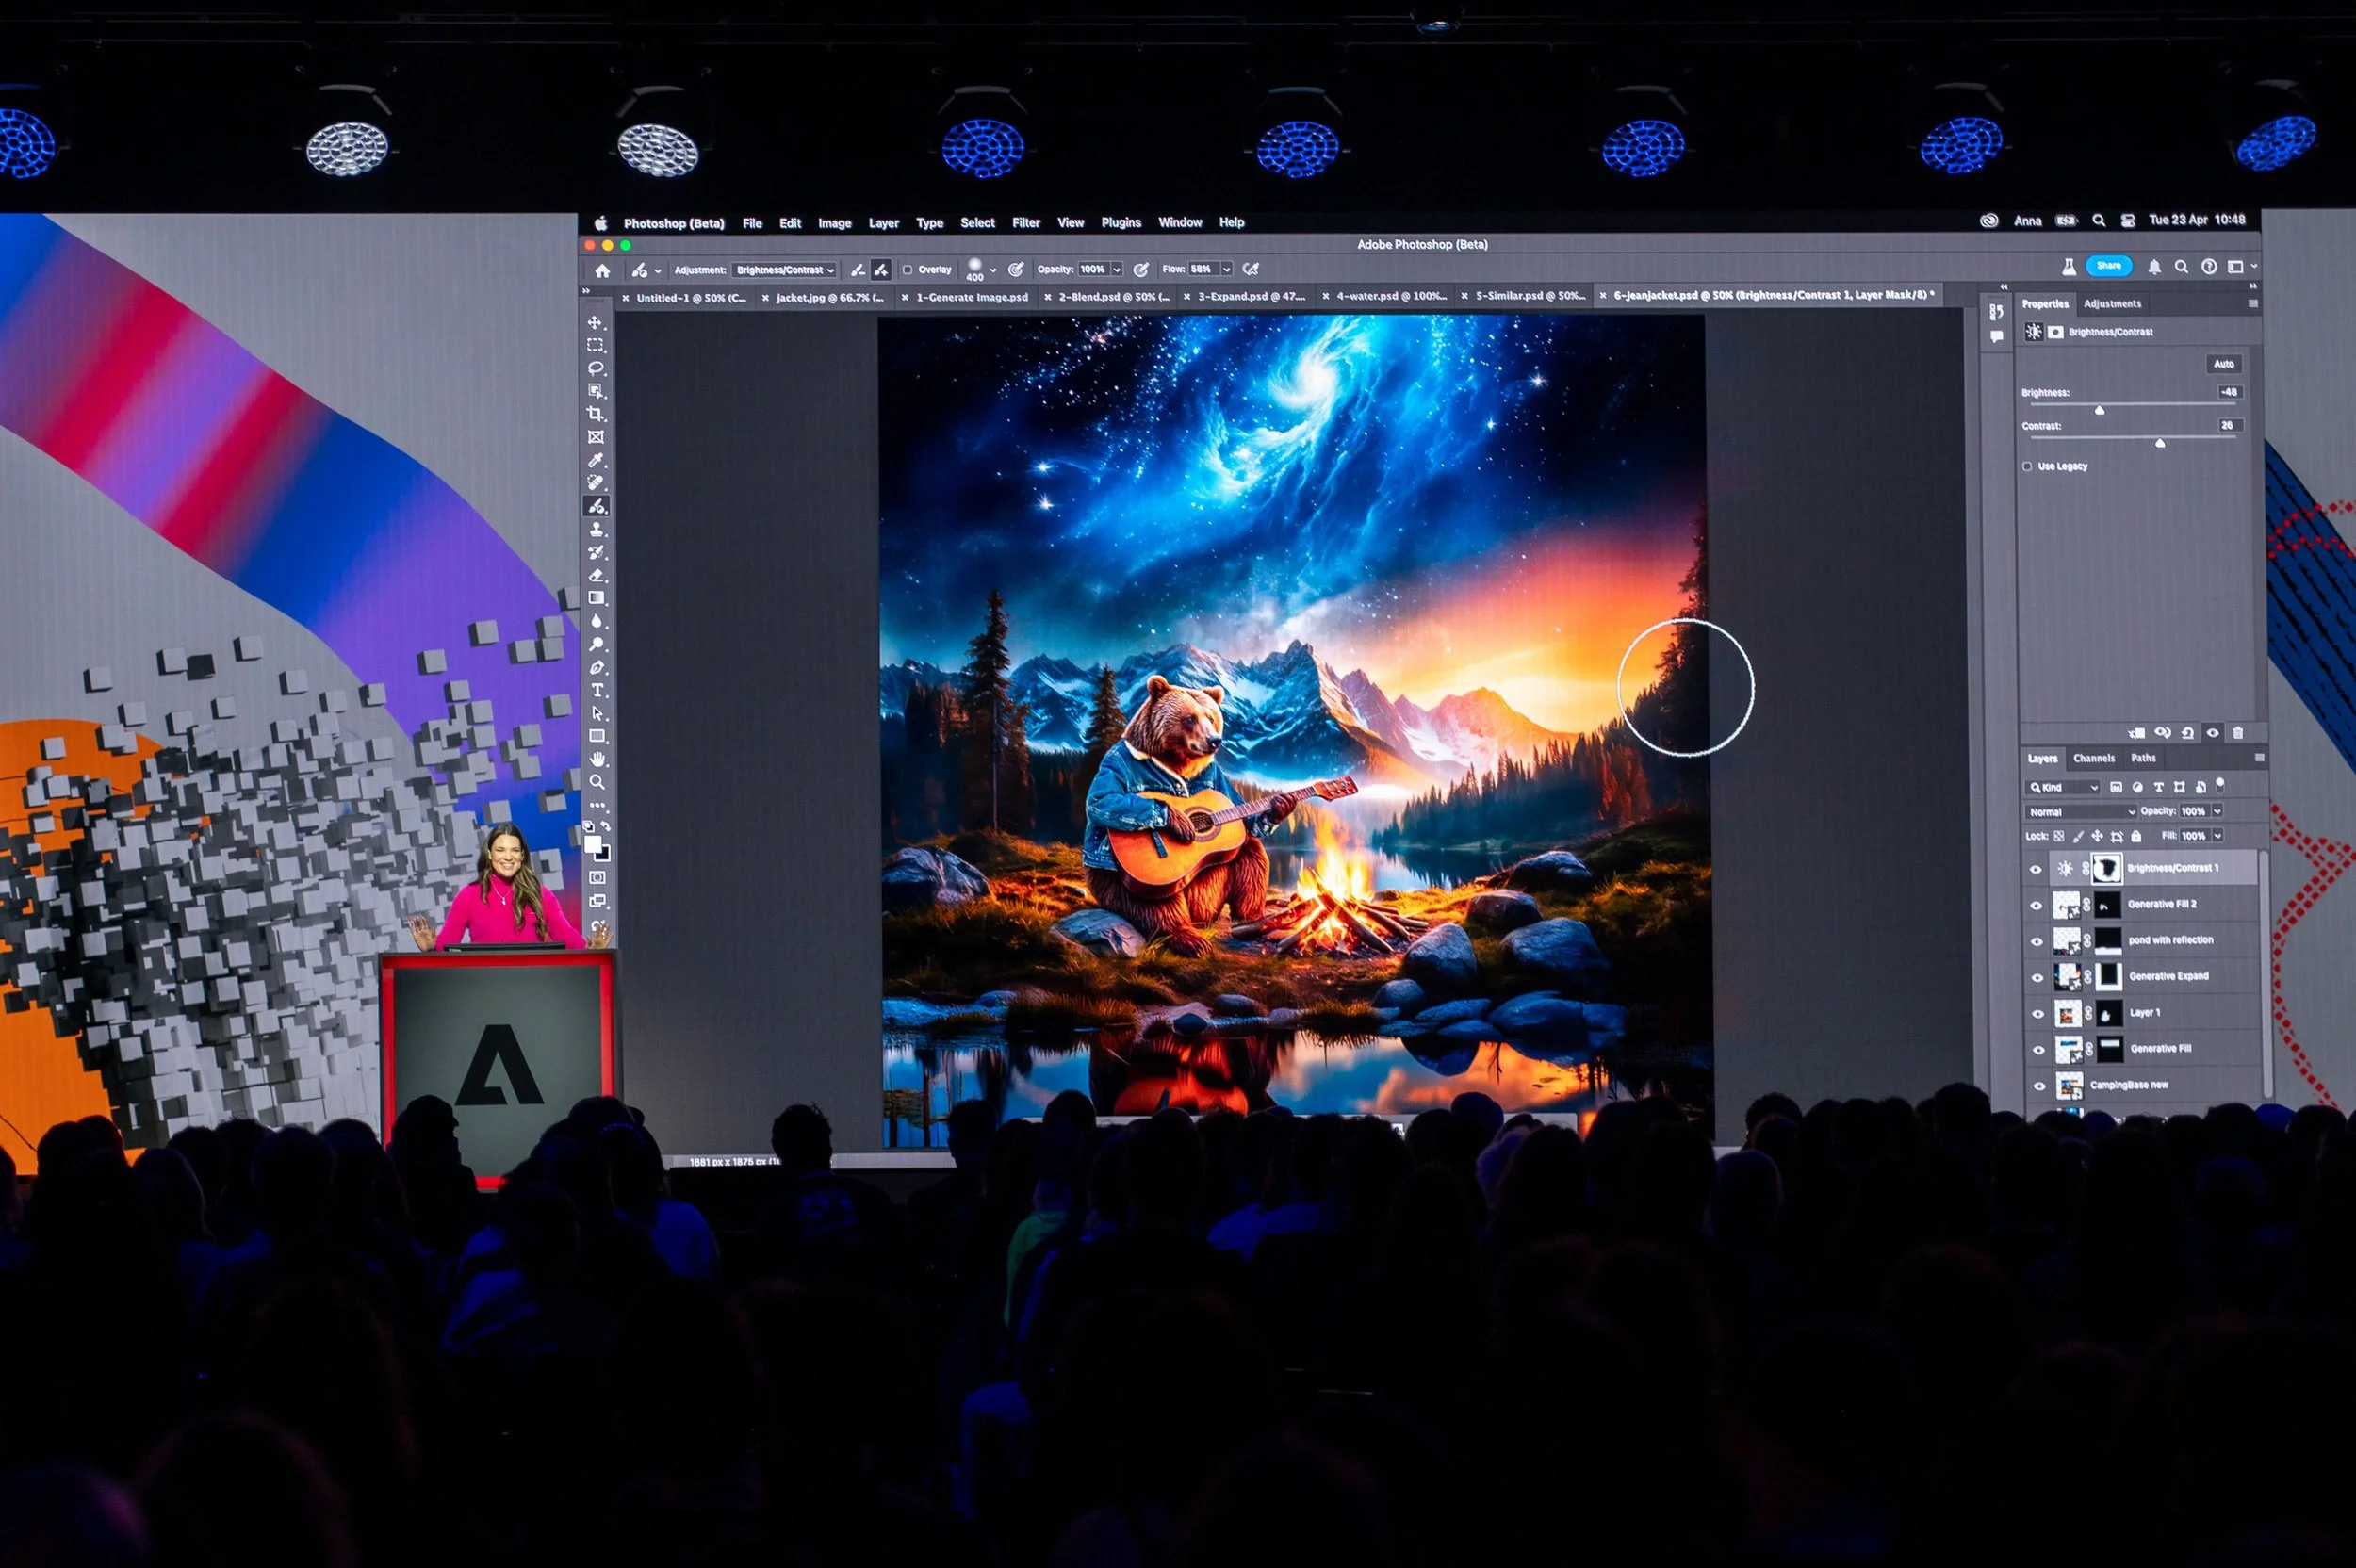The image size is (2356, 1568).
Task: Select the Horizontal Type tool
Action: tap(597, 690)
